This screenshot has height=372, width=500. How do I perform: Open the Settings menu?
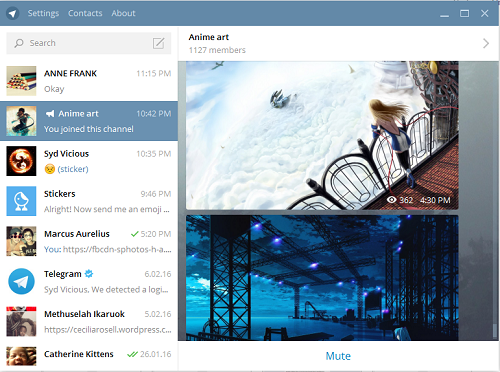[x=43, y=13]
